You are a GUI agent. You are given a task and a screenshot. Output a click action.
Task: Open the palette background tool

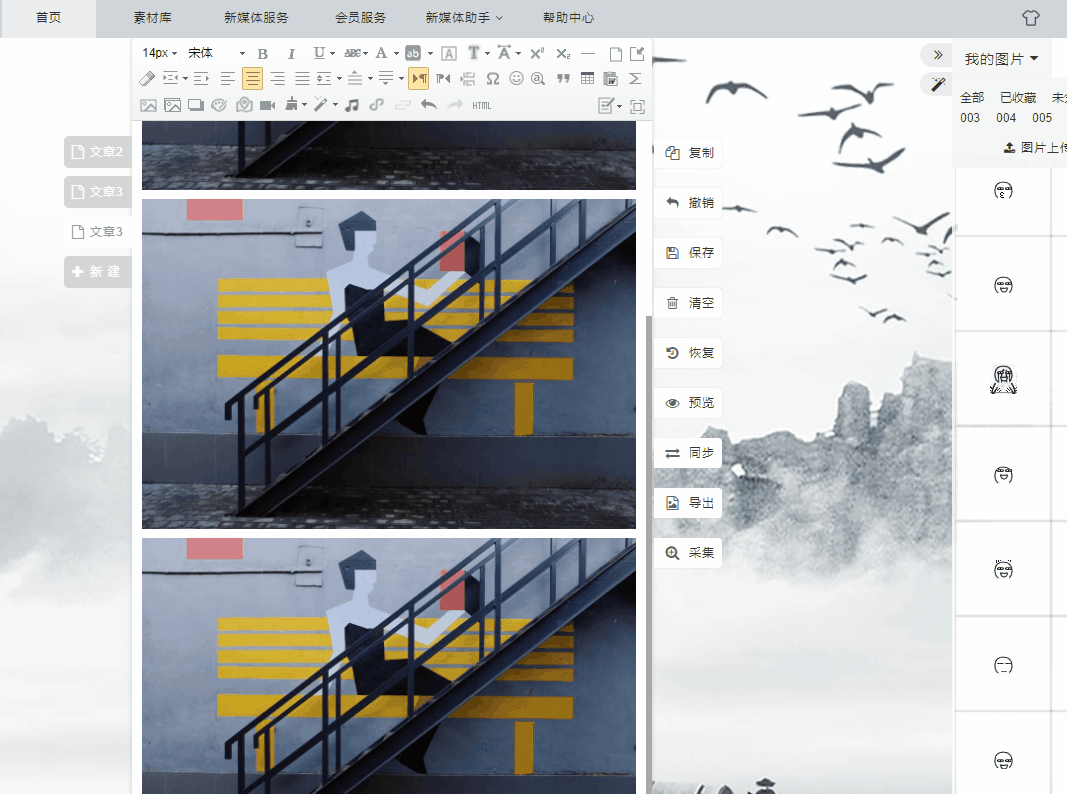pos(219,105)
